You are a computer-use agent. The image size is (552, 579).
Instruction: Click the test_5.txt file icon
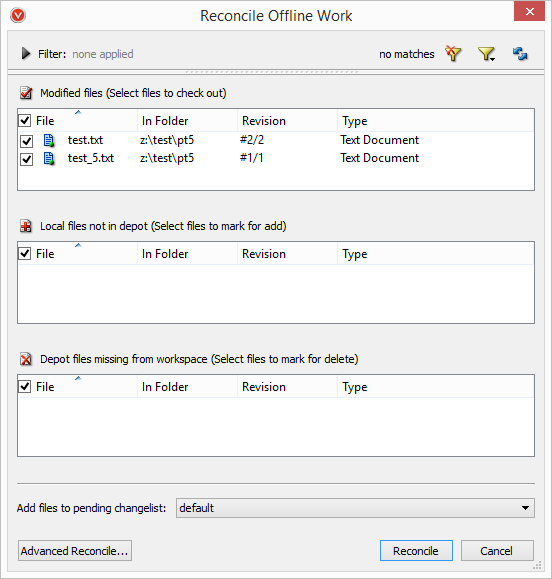click(x=49, y=158)
